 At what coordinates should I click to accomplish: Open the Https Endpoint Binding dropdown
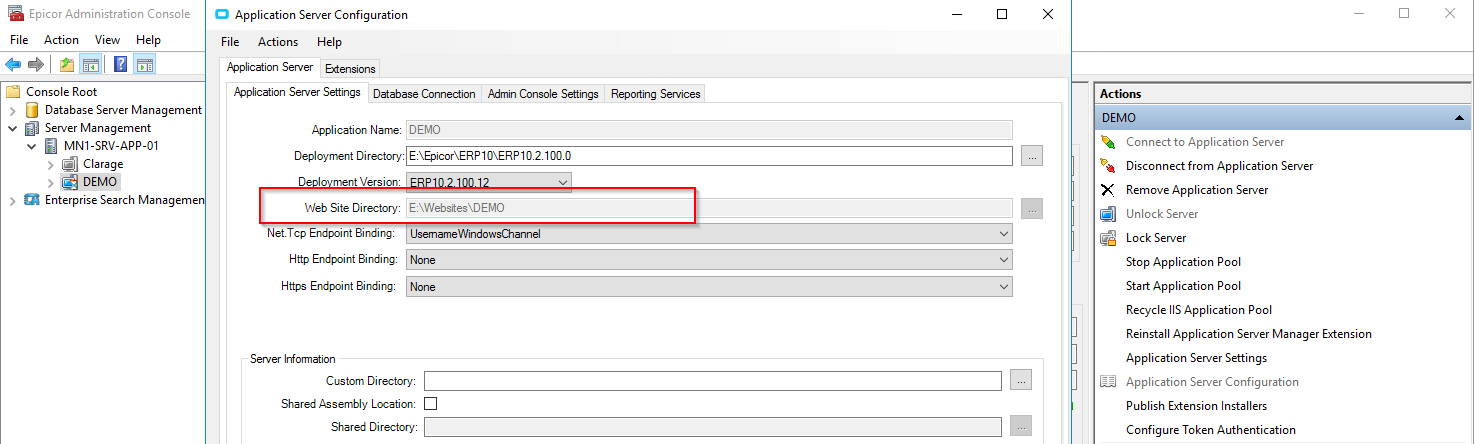click(x=1003, y=287)
